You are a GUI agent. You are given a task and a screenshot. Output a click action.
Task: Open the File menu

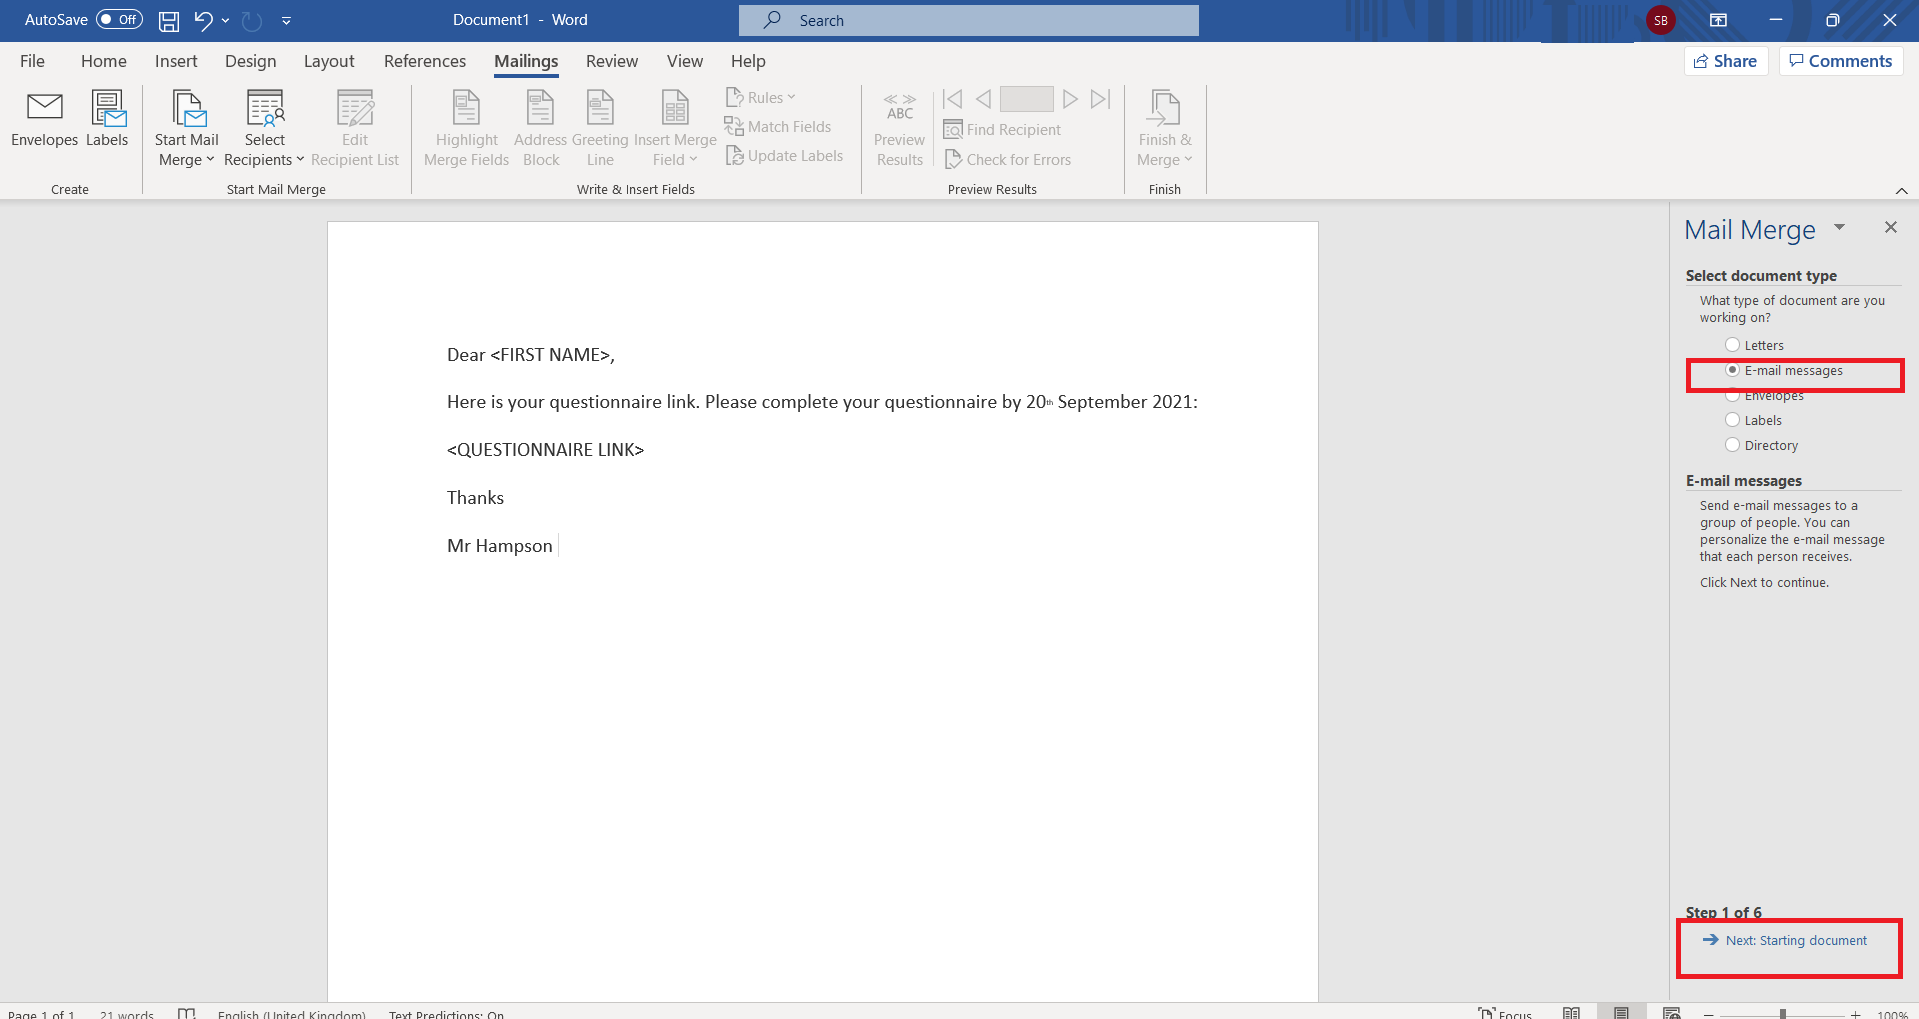pos(32,61)
